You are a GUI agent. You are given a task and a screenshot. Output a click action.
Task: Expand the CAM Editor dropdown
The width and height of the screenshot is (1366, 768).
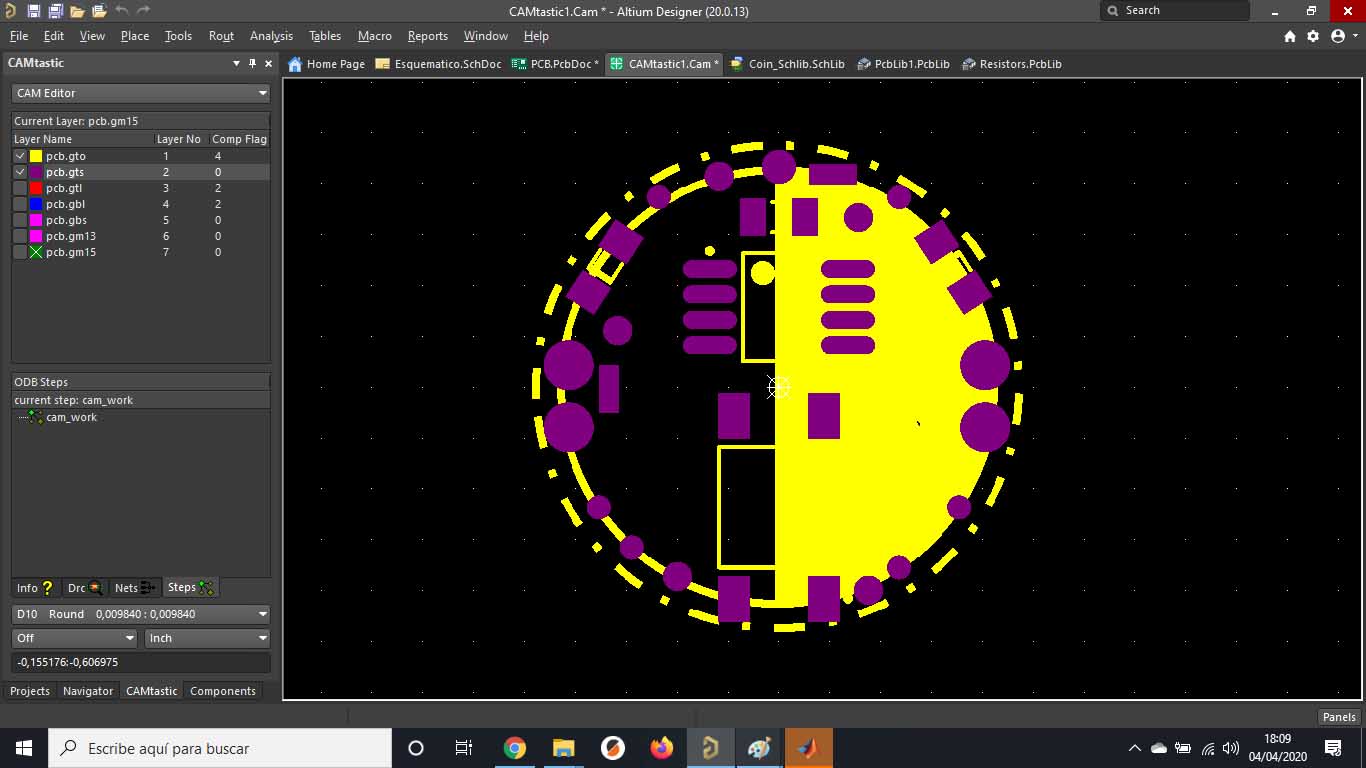pos(141,93)
